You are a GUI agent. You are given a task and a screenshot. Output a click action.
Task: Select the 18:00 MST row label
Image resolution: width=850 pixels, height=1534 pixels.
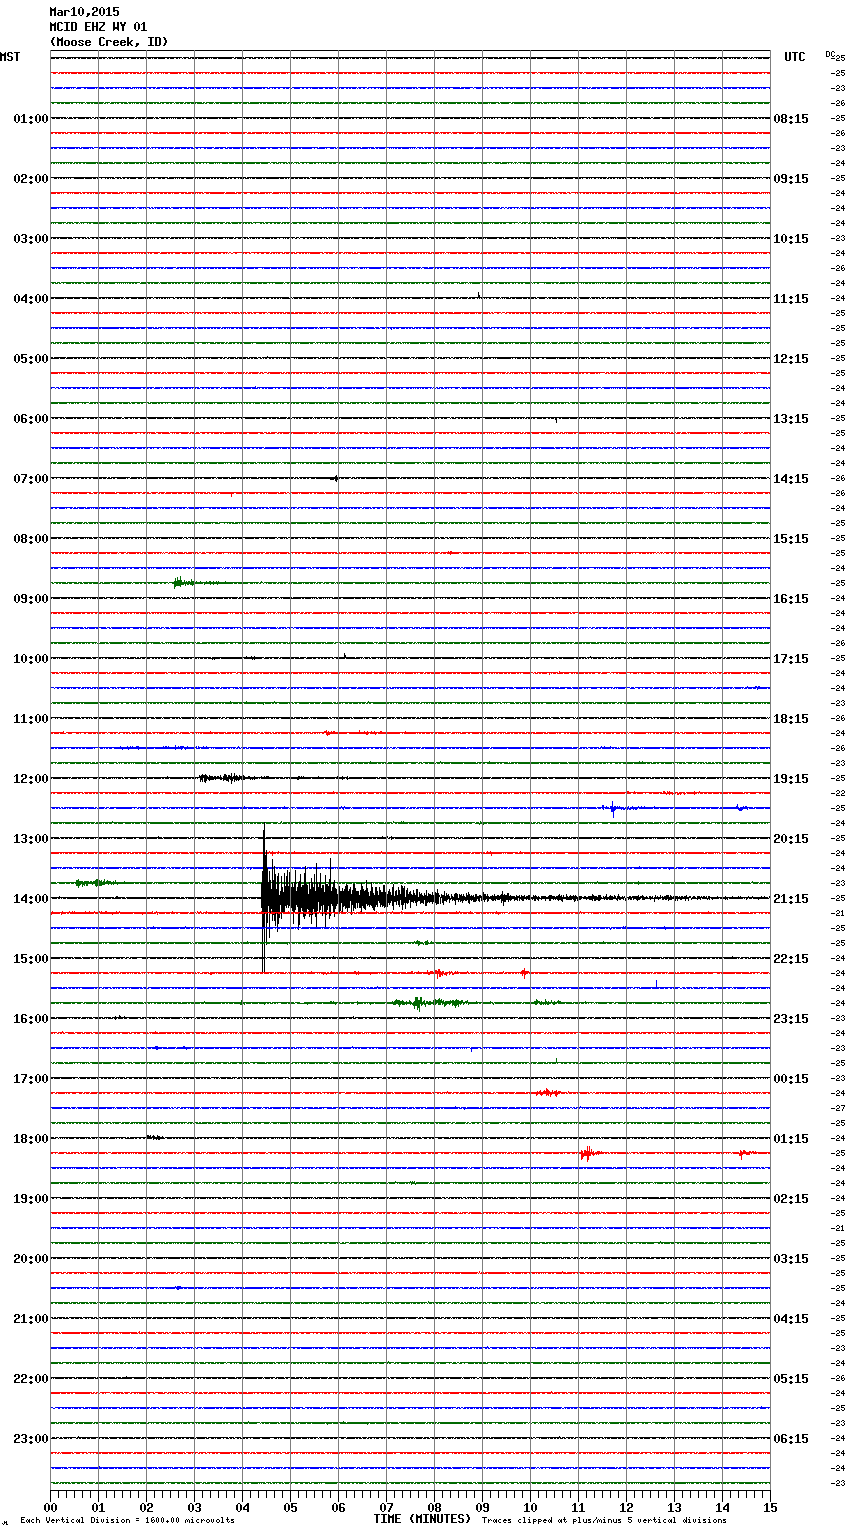[x=30, y=1139]
